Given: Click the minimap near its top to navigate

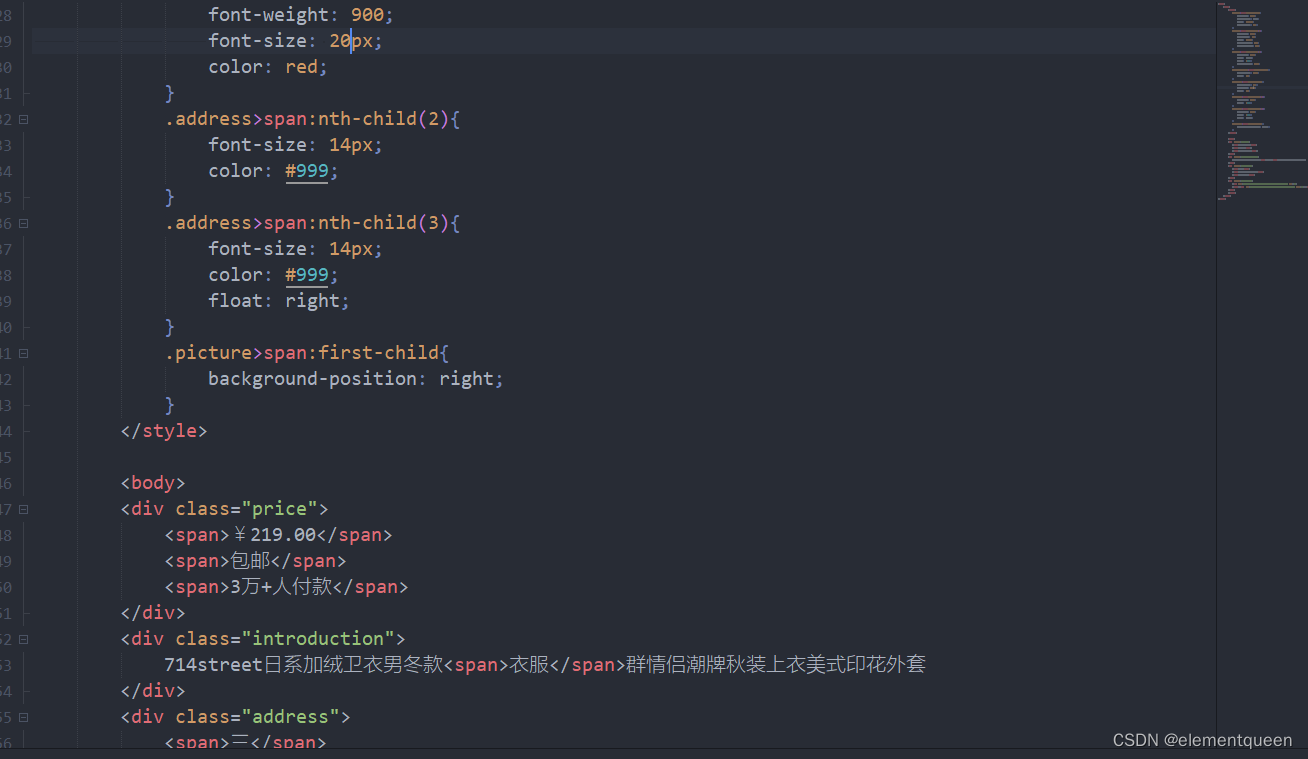Looking at the screenshot, I should point(1250,30).
